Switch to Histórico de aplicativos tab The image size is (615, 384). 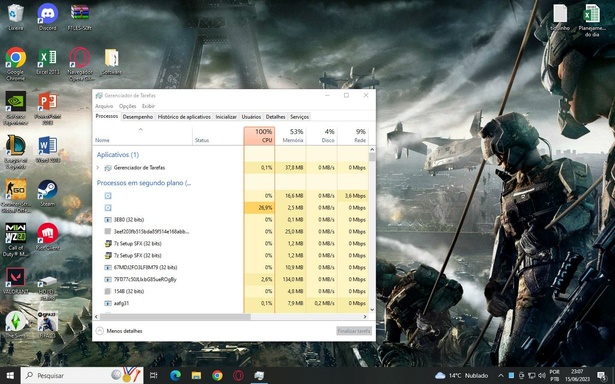pos(184,117)
